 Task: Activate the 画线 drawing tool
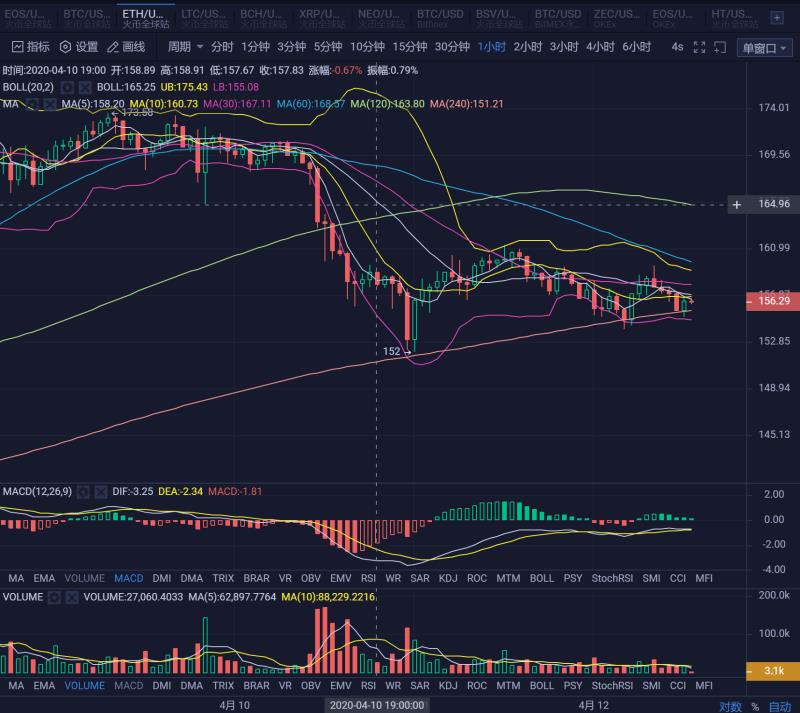click(x=126, y=46)
